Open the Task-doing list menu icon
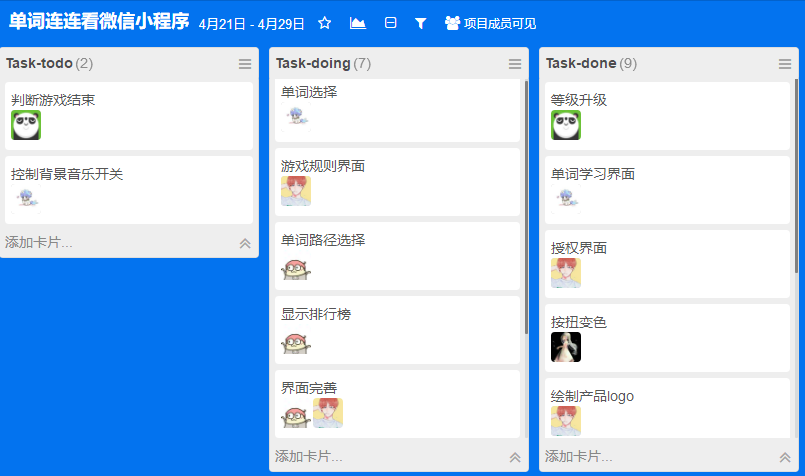The height and width of the screenshot is (476, 805). pos(515,64)
